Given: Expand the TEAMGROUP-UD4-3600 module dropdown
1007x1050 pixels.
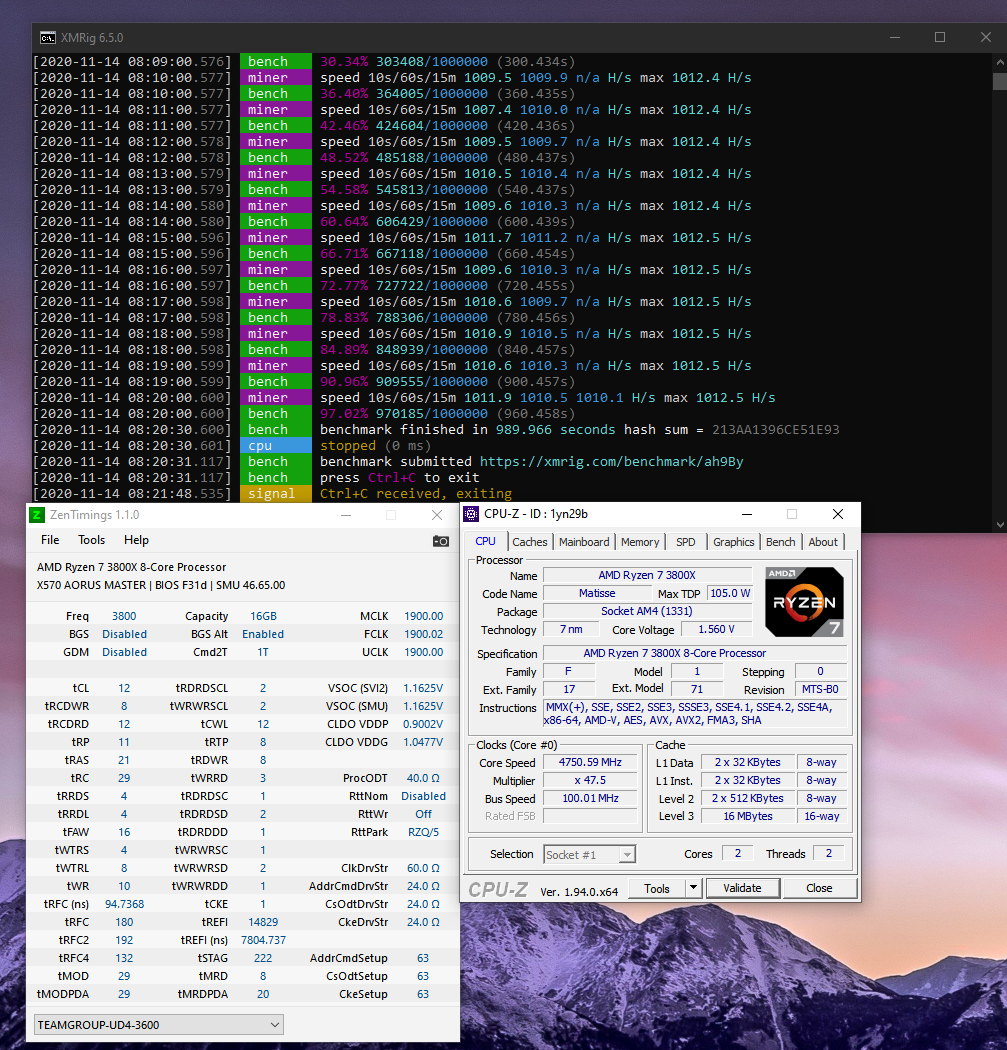Looking at the screenshot, I should (x=159, y=1025).
